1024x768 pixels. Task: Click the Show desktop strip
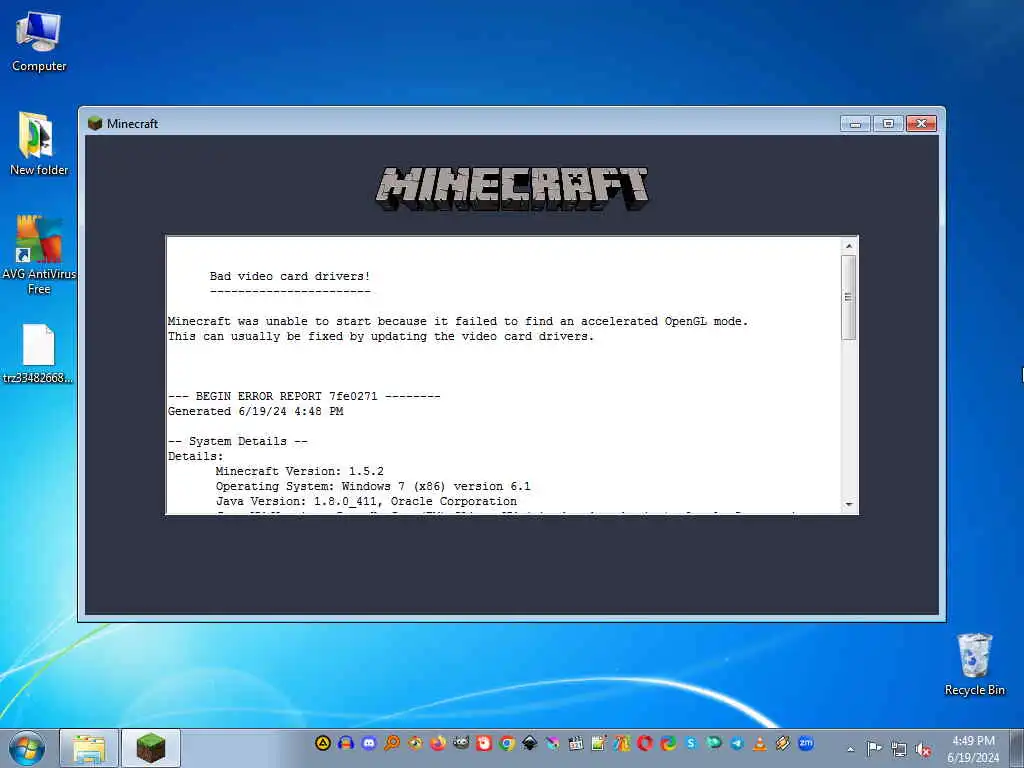coord(1017,749)
